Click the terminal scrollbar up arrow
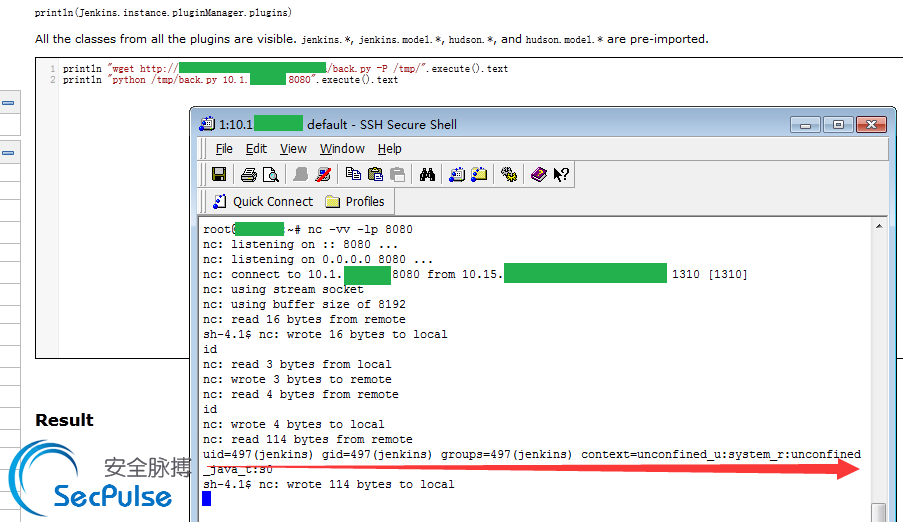The width and height of the screenshot is (903, 522). point(879,226)
